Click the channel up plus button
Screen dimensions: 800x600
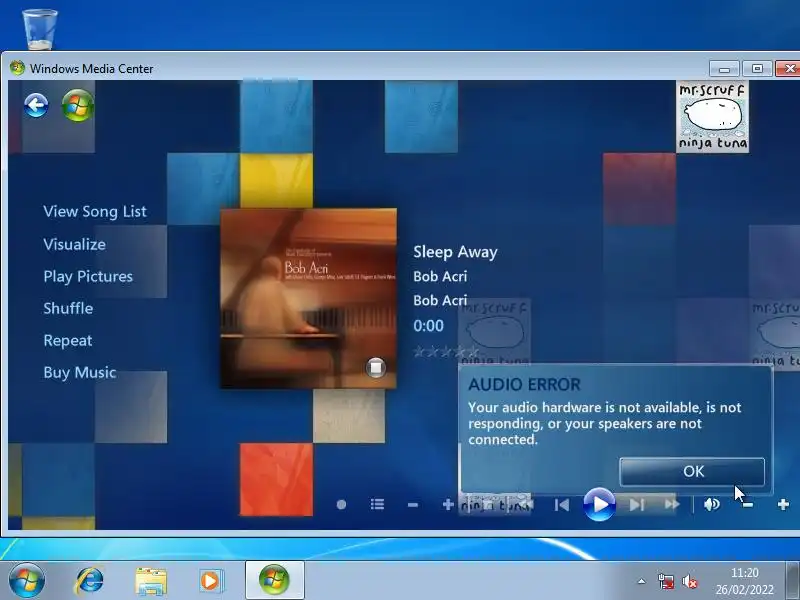(x=448, y=505)
